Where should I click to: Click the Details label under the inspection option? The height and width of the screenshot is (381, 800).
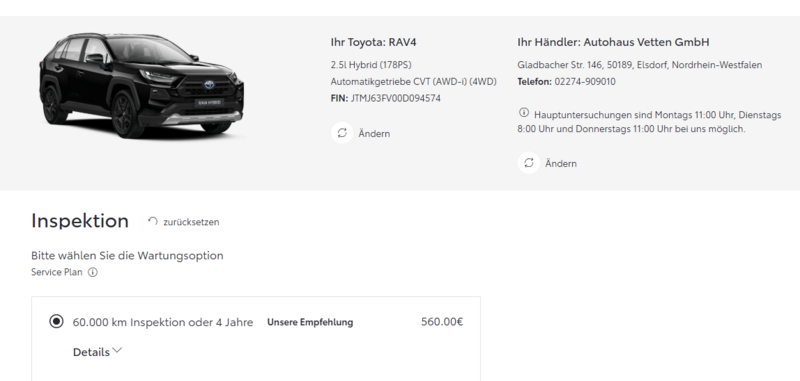91,352
